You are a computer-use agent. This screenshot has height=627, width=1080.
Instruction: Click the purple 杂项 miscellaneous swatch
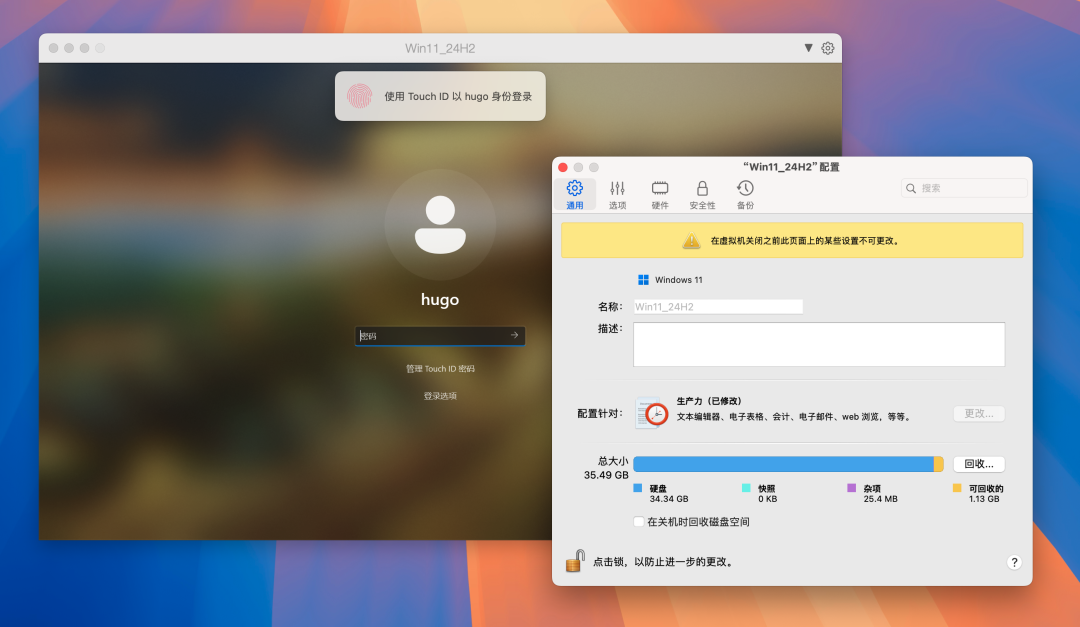pos(851,488)
